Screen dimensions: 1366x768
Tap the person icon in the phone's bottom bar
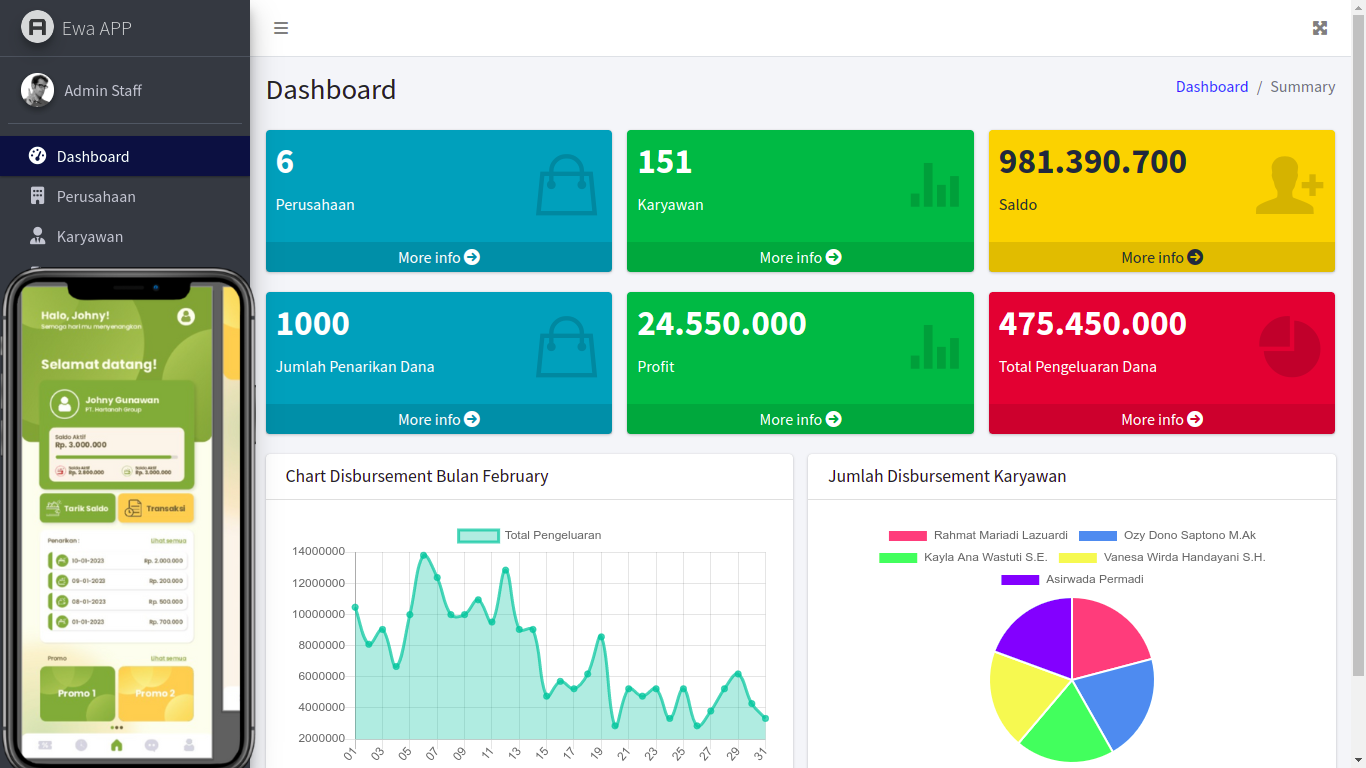[x=188, y=745]
